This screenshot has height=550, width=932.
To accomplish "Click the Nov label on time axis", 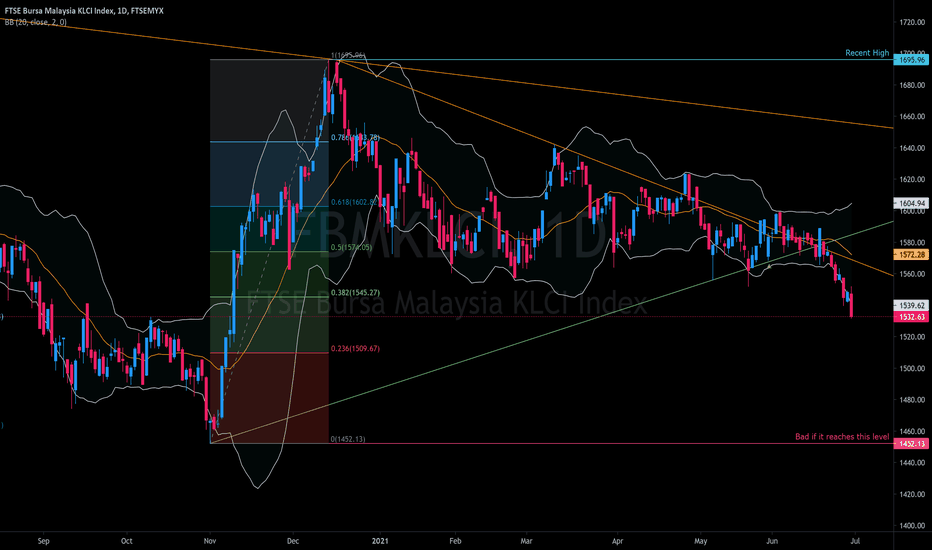I will tap(210, 541).
